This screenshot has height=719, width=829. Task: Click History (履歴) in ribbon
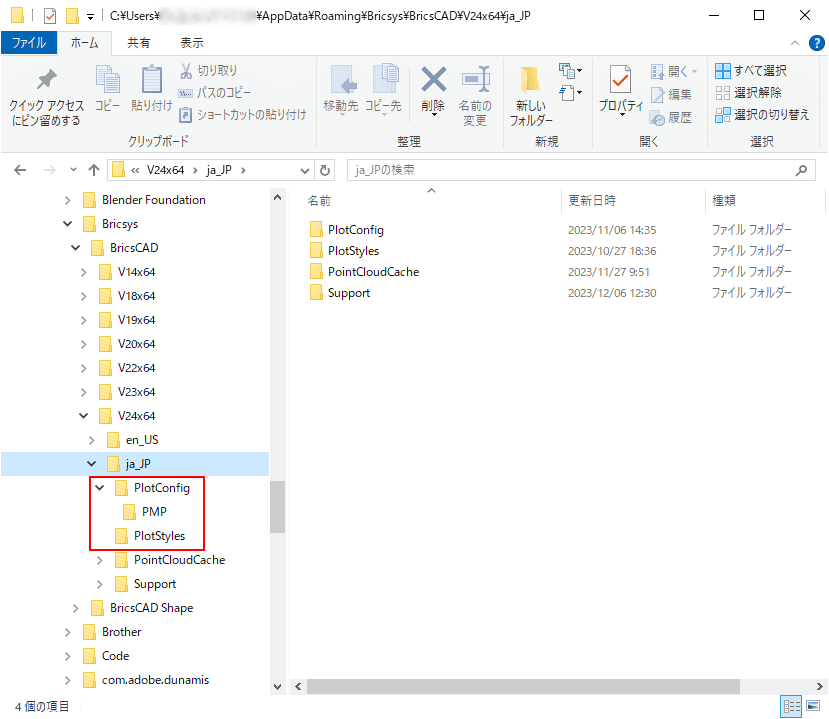click(671, 118)
